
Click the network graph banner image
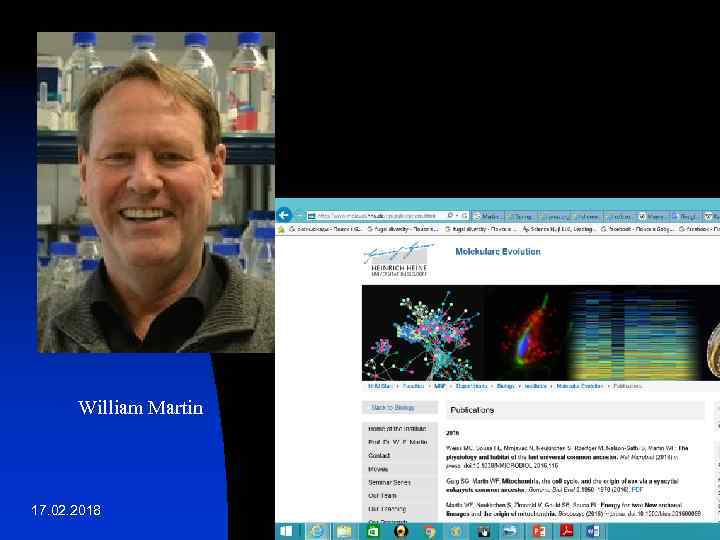pyautogui.click(x=422, y=333)
